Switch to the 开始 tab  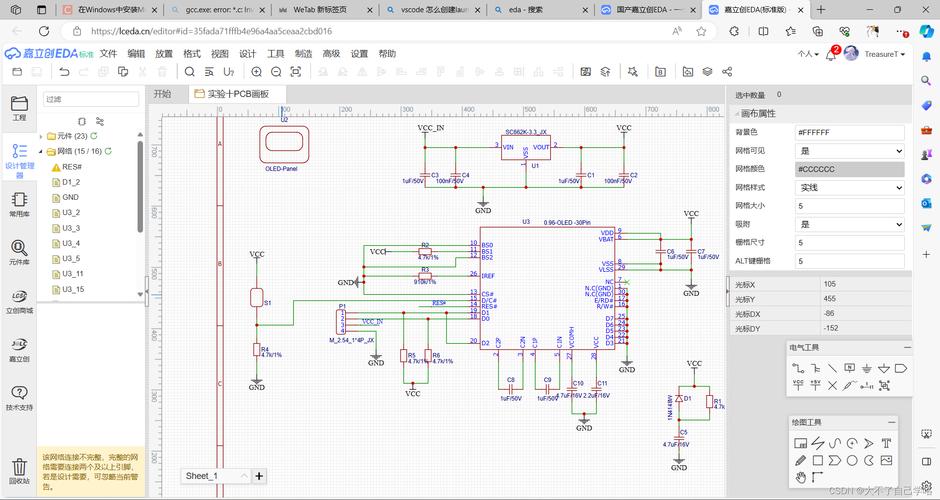pyautogui.click(x=162, y=93)
